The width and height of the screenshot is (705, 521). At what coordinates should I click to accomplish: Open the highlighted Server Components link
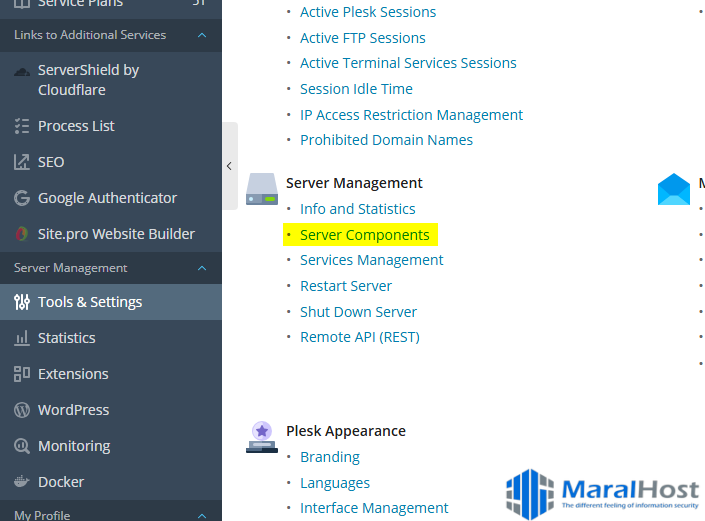(x=364, y=235)
